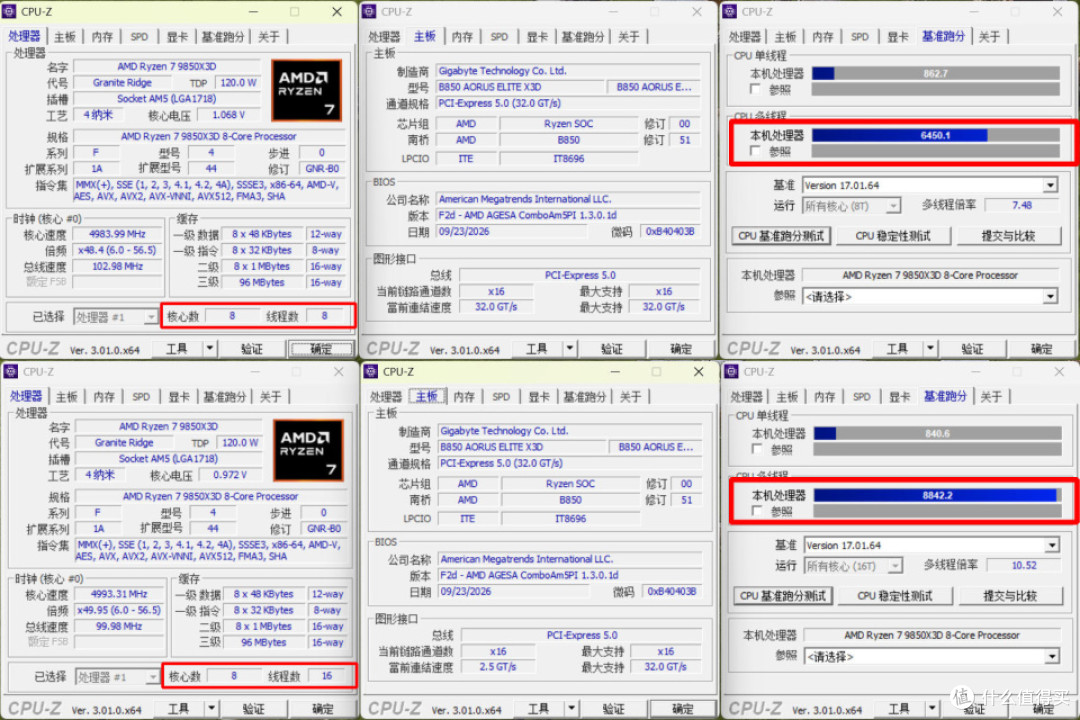1080x720 pixels.
Task: Switch to 内存 tab in the 1.068 V window
Action: 102,37
